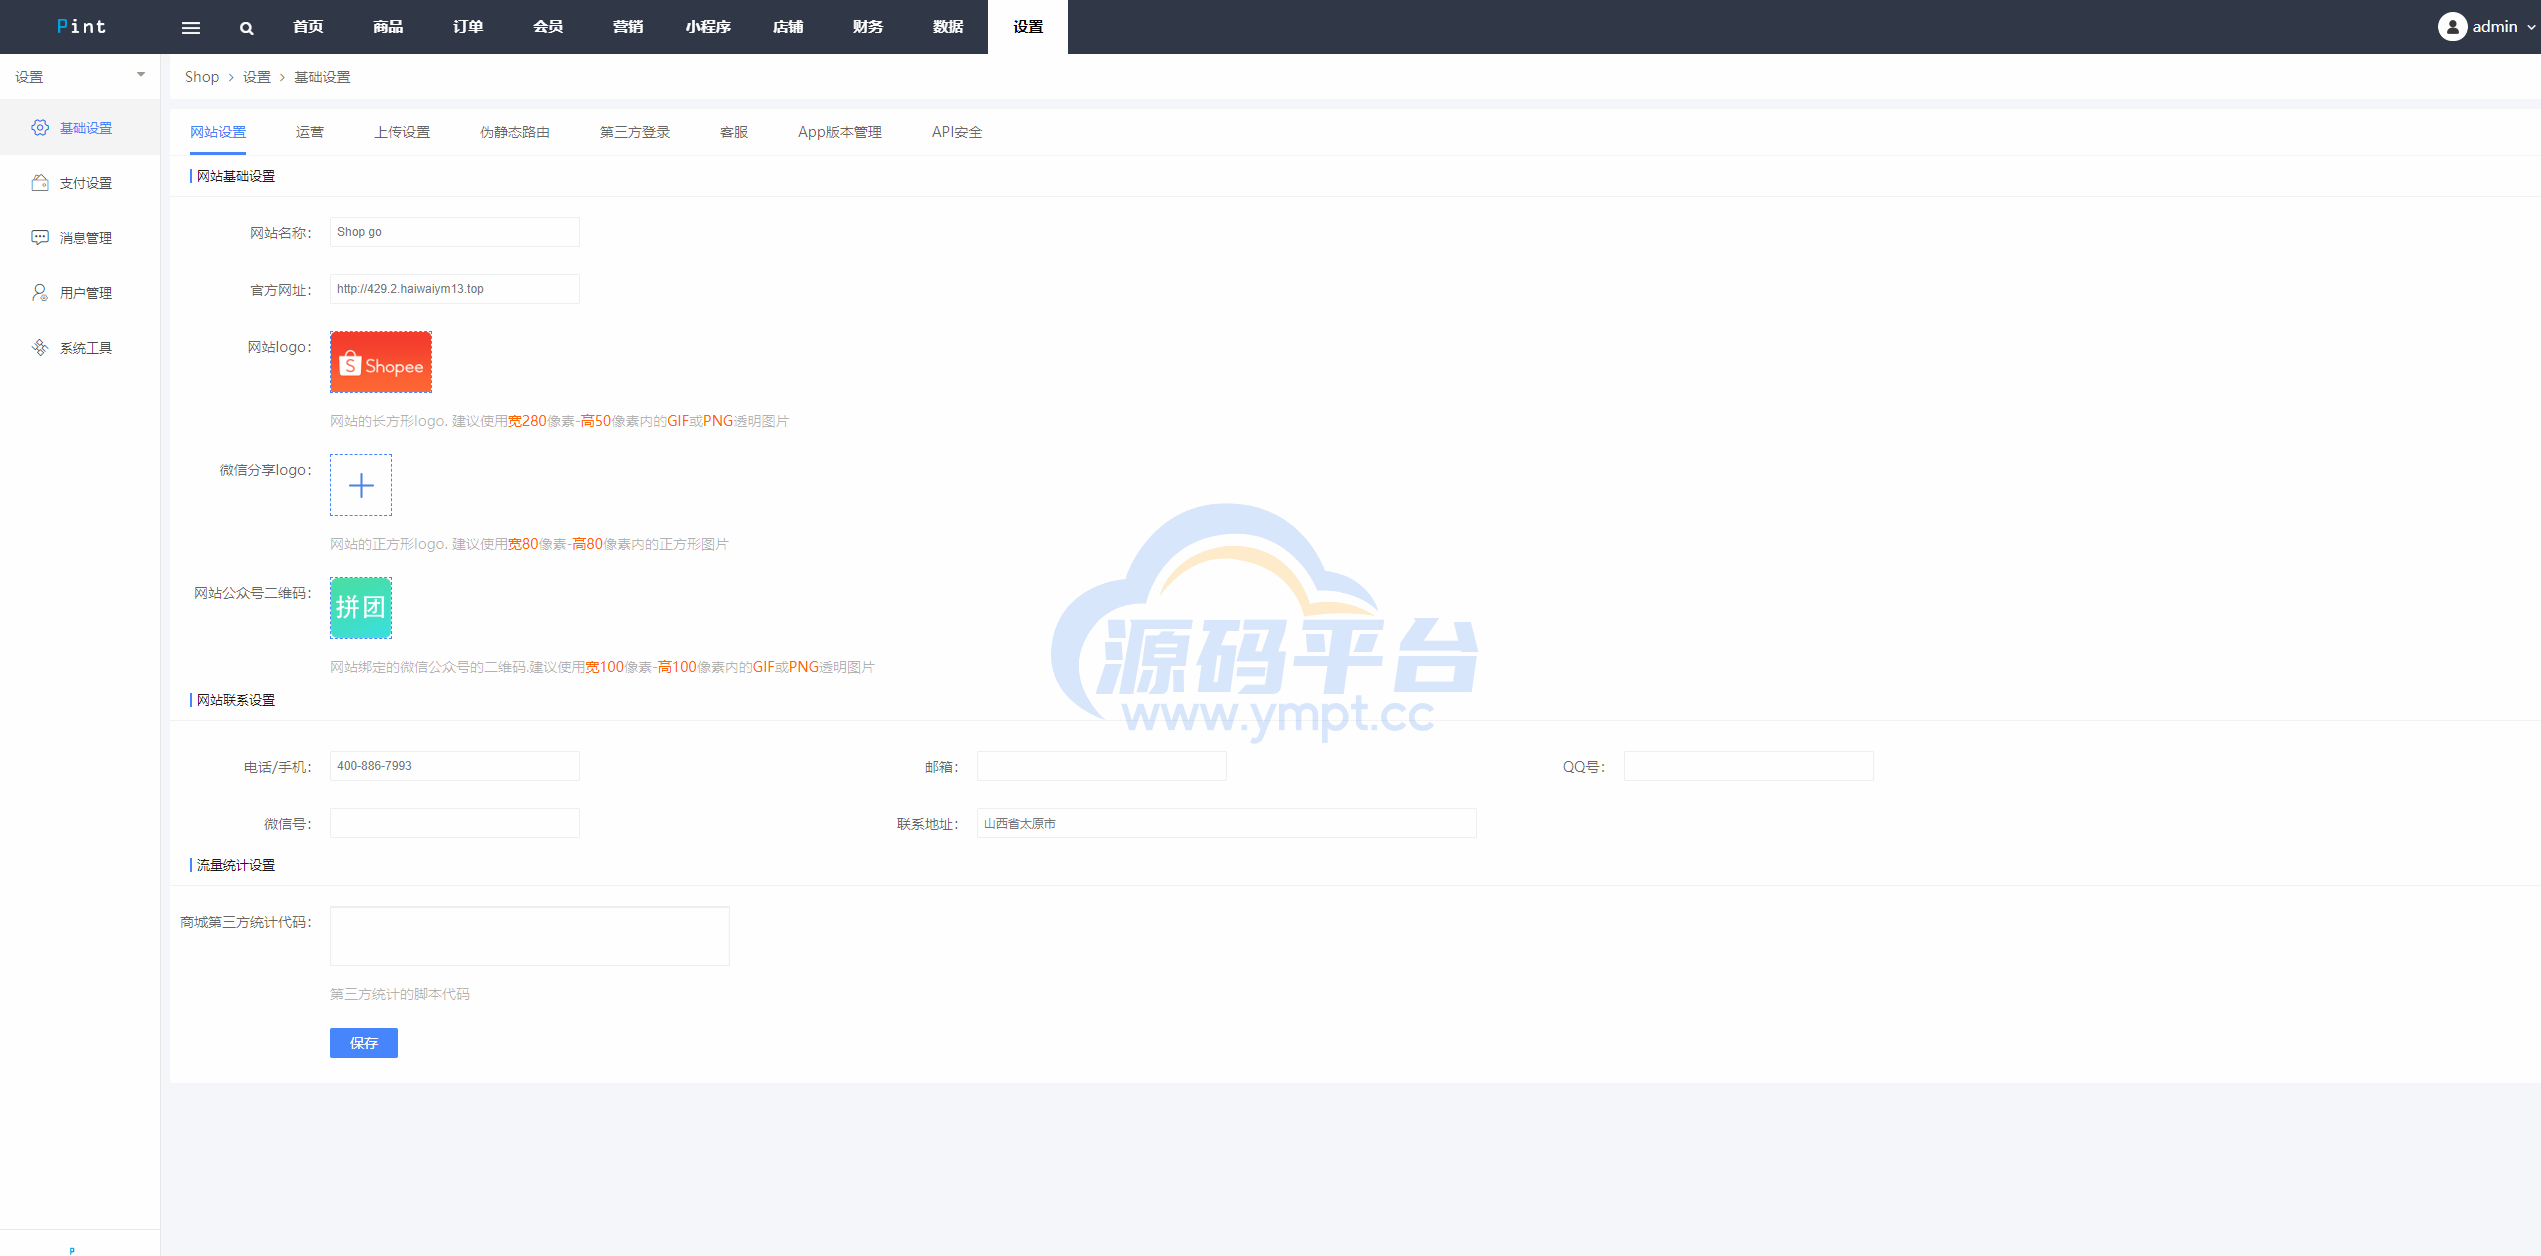Switch to the 伪静态路由 tab
Viewport: 2541px width, 1256px height.
515,132
